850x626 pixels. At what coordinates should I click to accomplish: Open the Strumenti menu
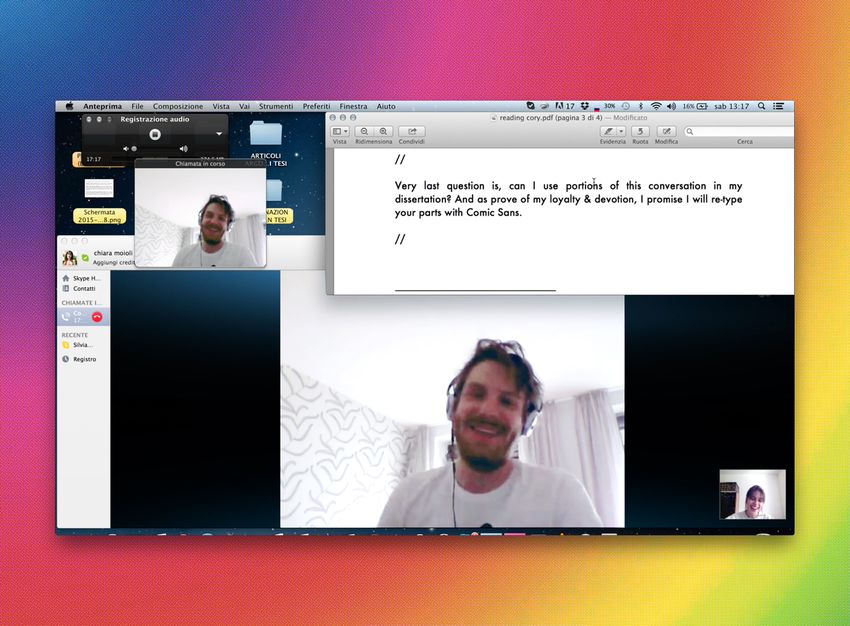276,106
